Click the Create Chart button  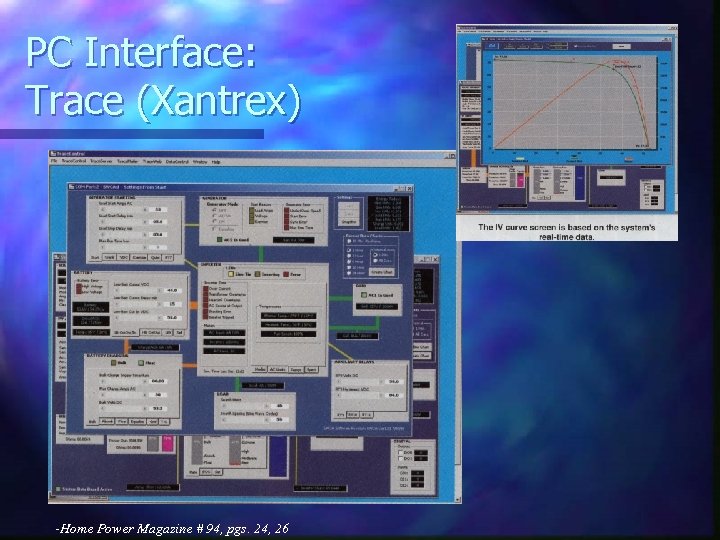[x=382, y=272]
